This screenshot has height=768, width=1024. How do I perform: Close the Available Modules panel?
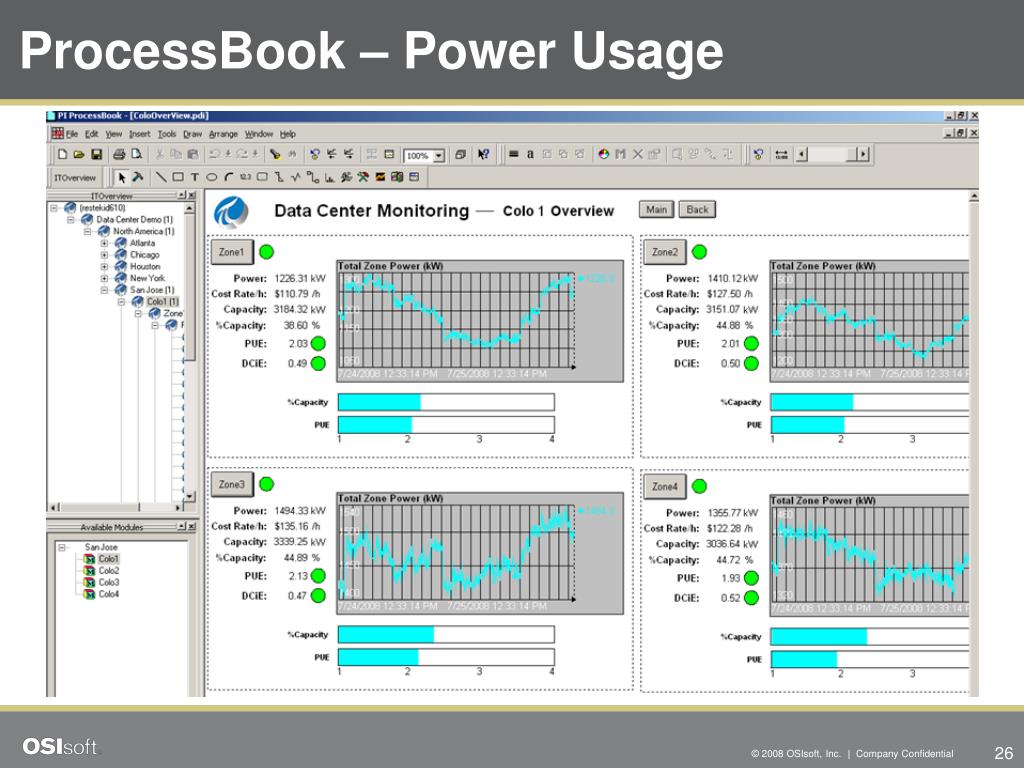[192, 527]
